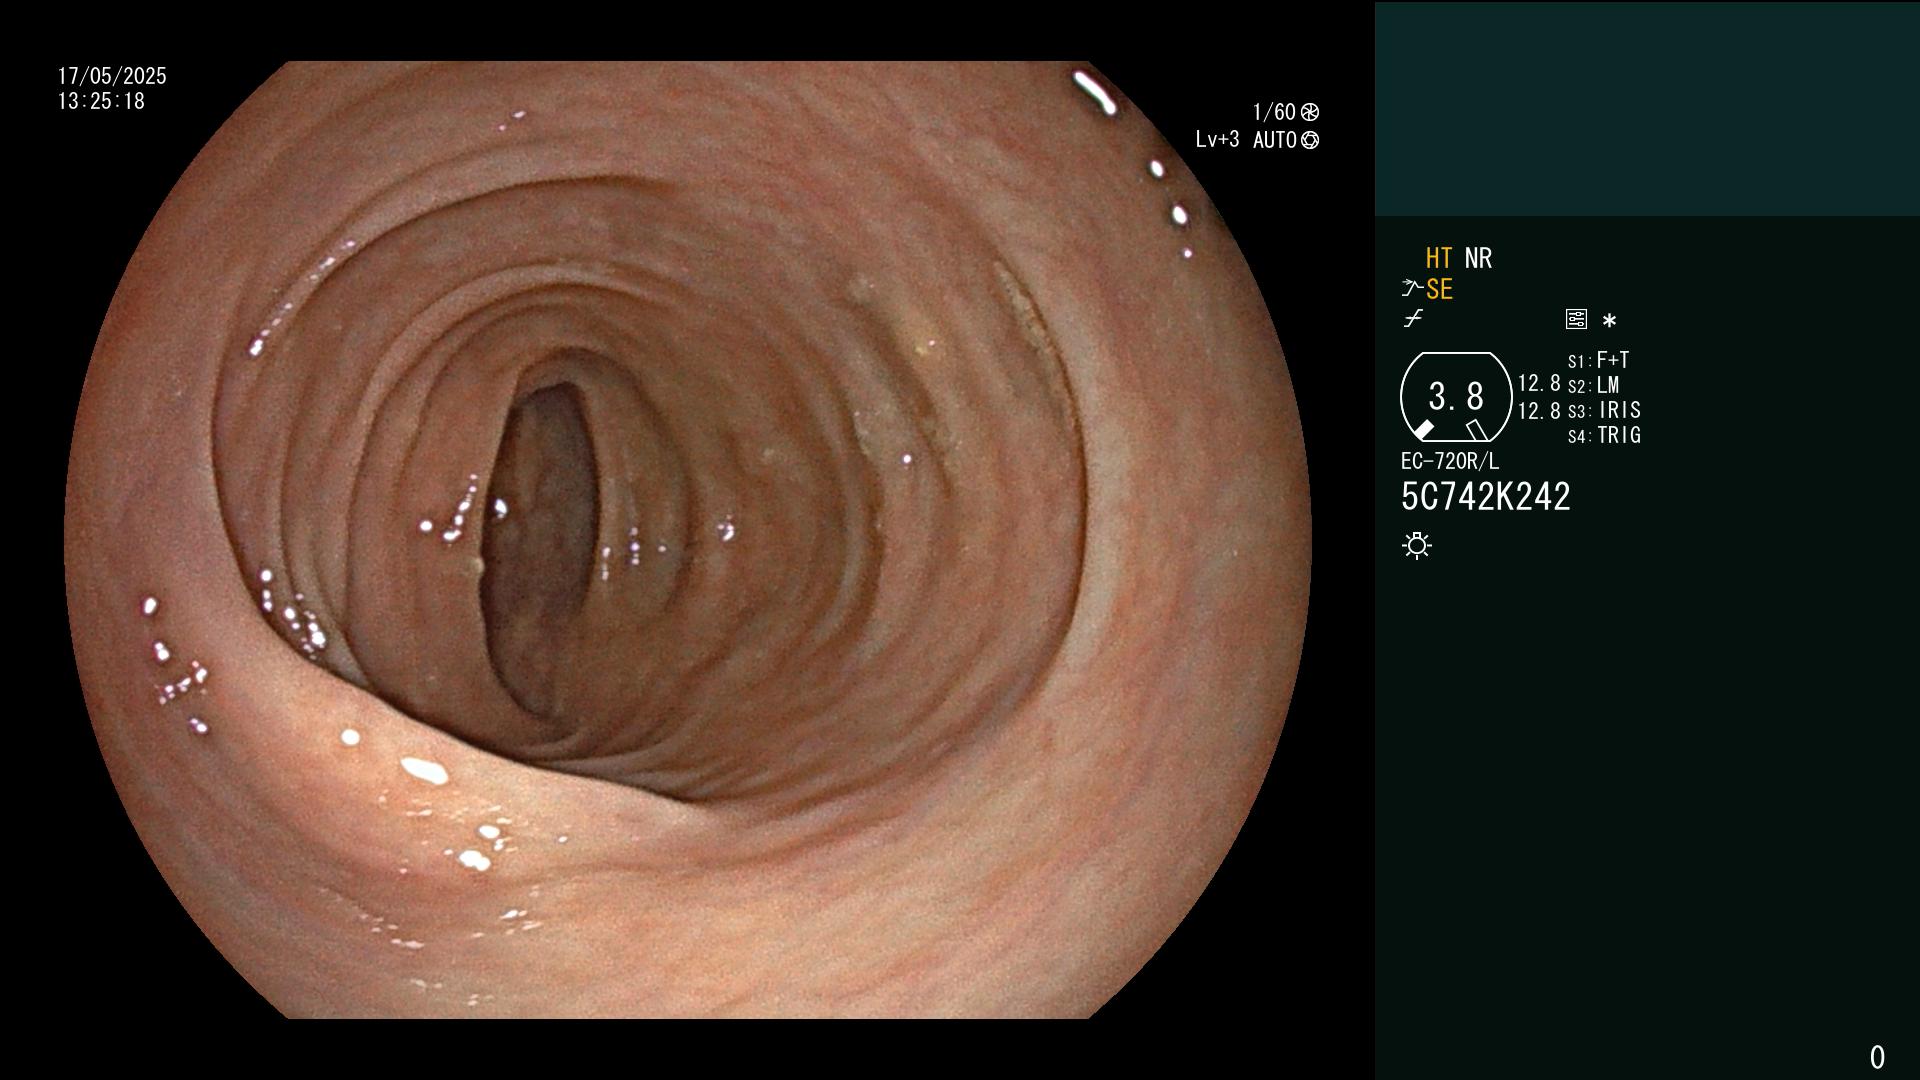
Task: Click the asterisk indicator beside sliders icon
Action: [x=1609, y=320]
